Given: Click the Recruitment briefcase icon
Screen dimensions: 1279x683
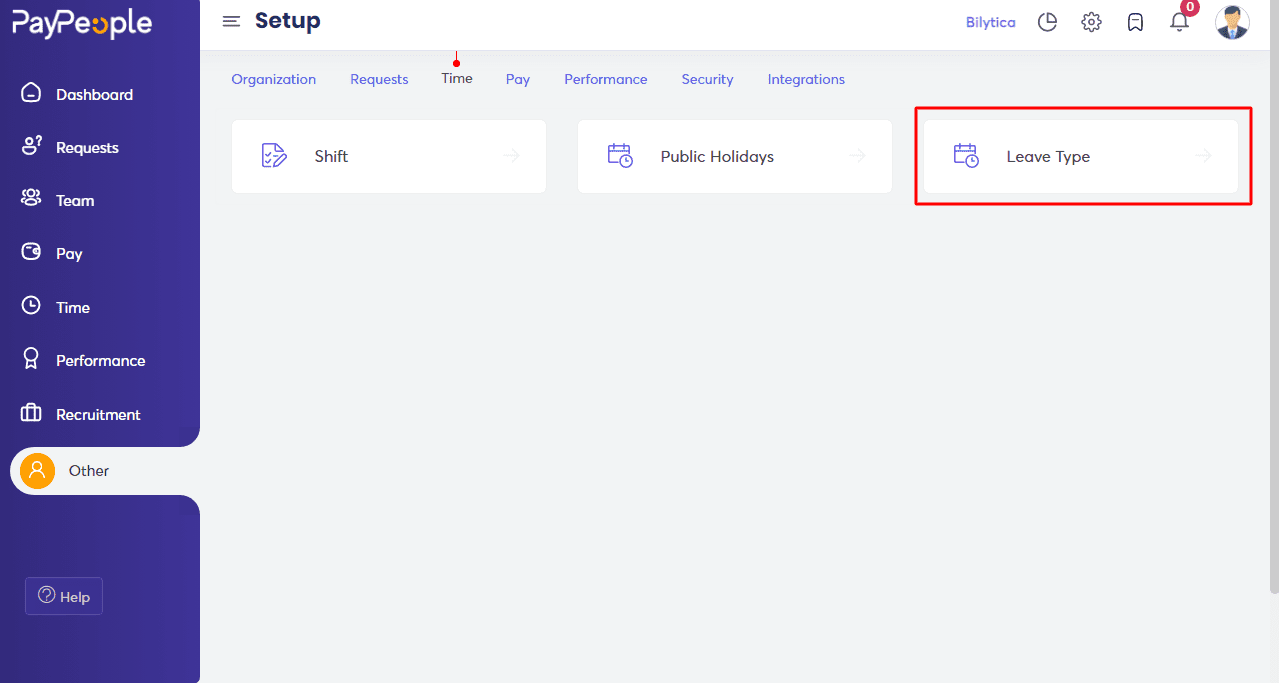Looking at the screenshot, I should pos(31,413).
